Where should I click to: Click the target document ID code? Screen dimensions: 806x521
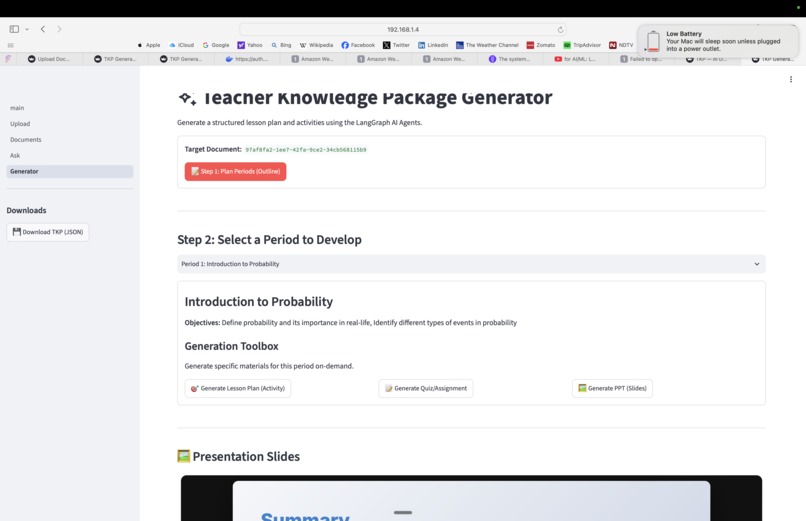[306, 150]
